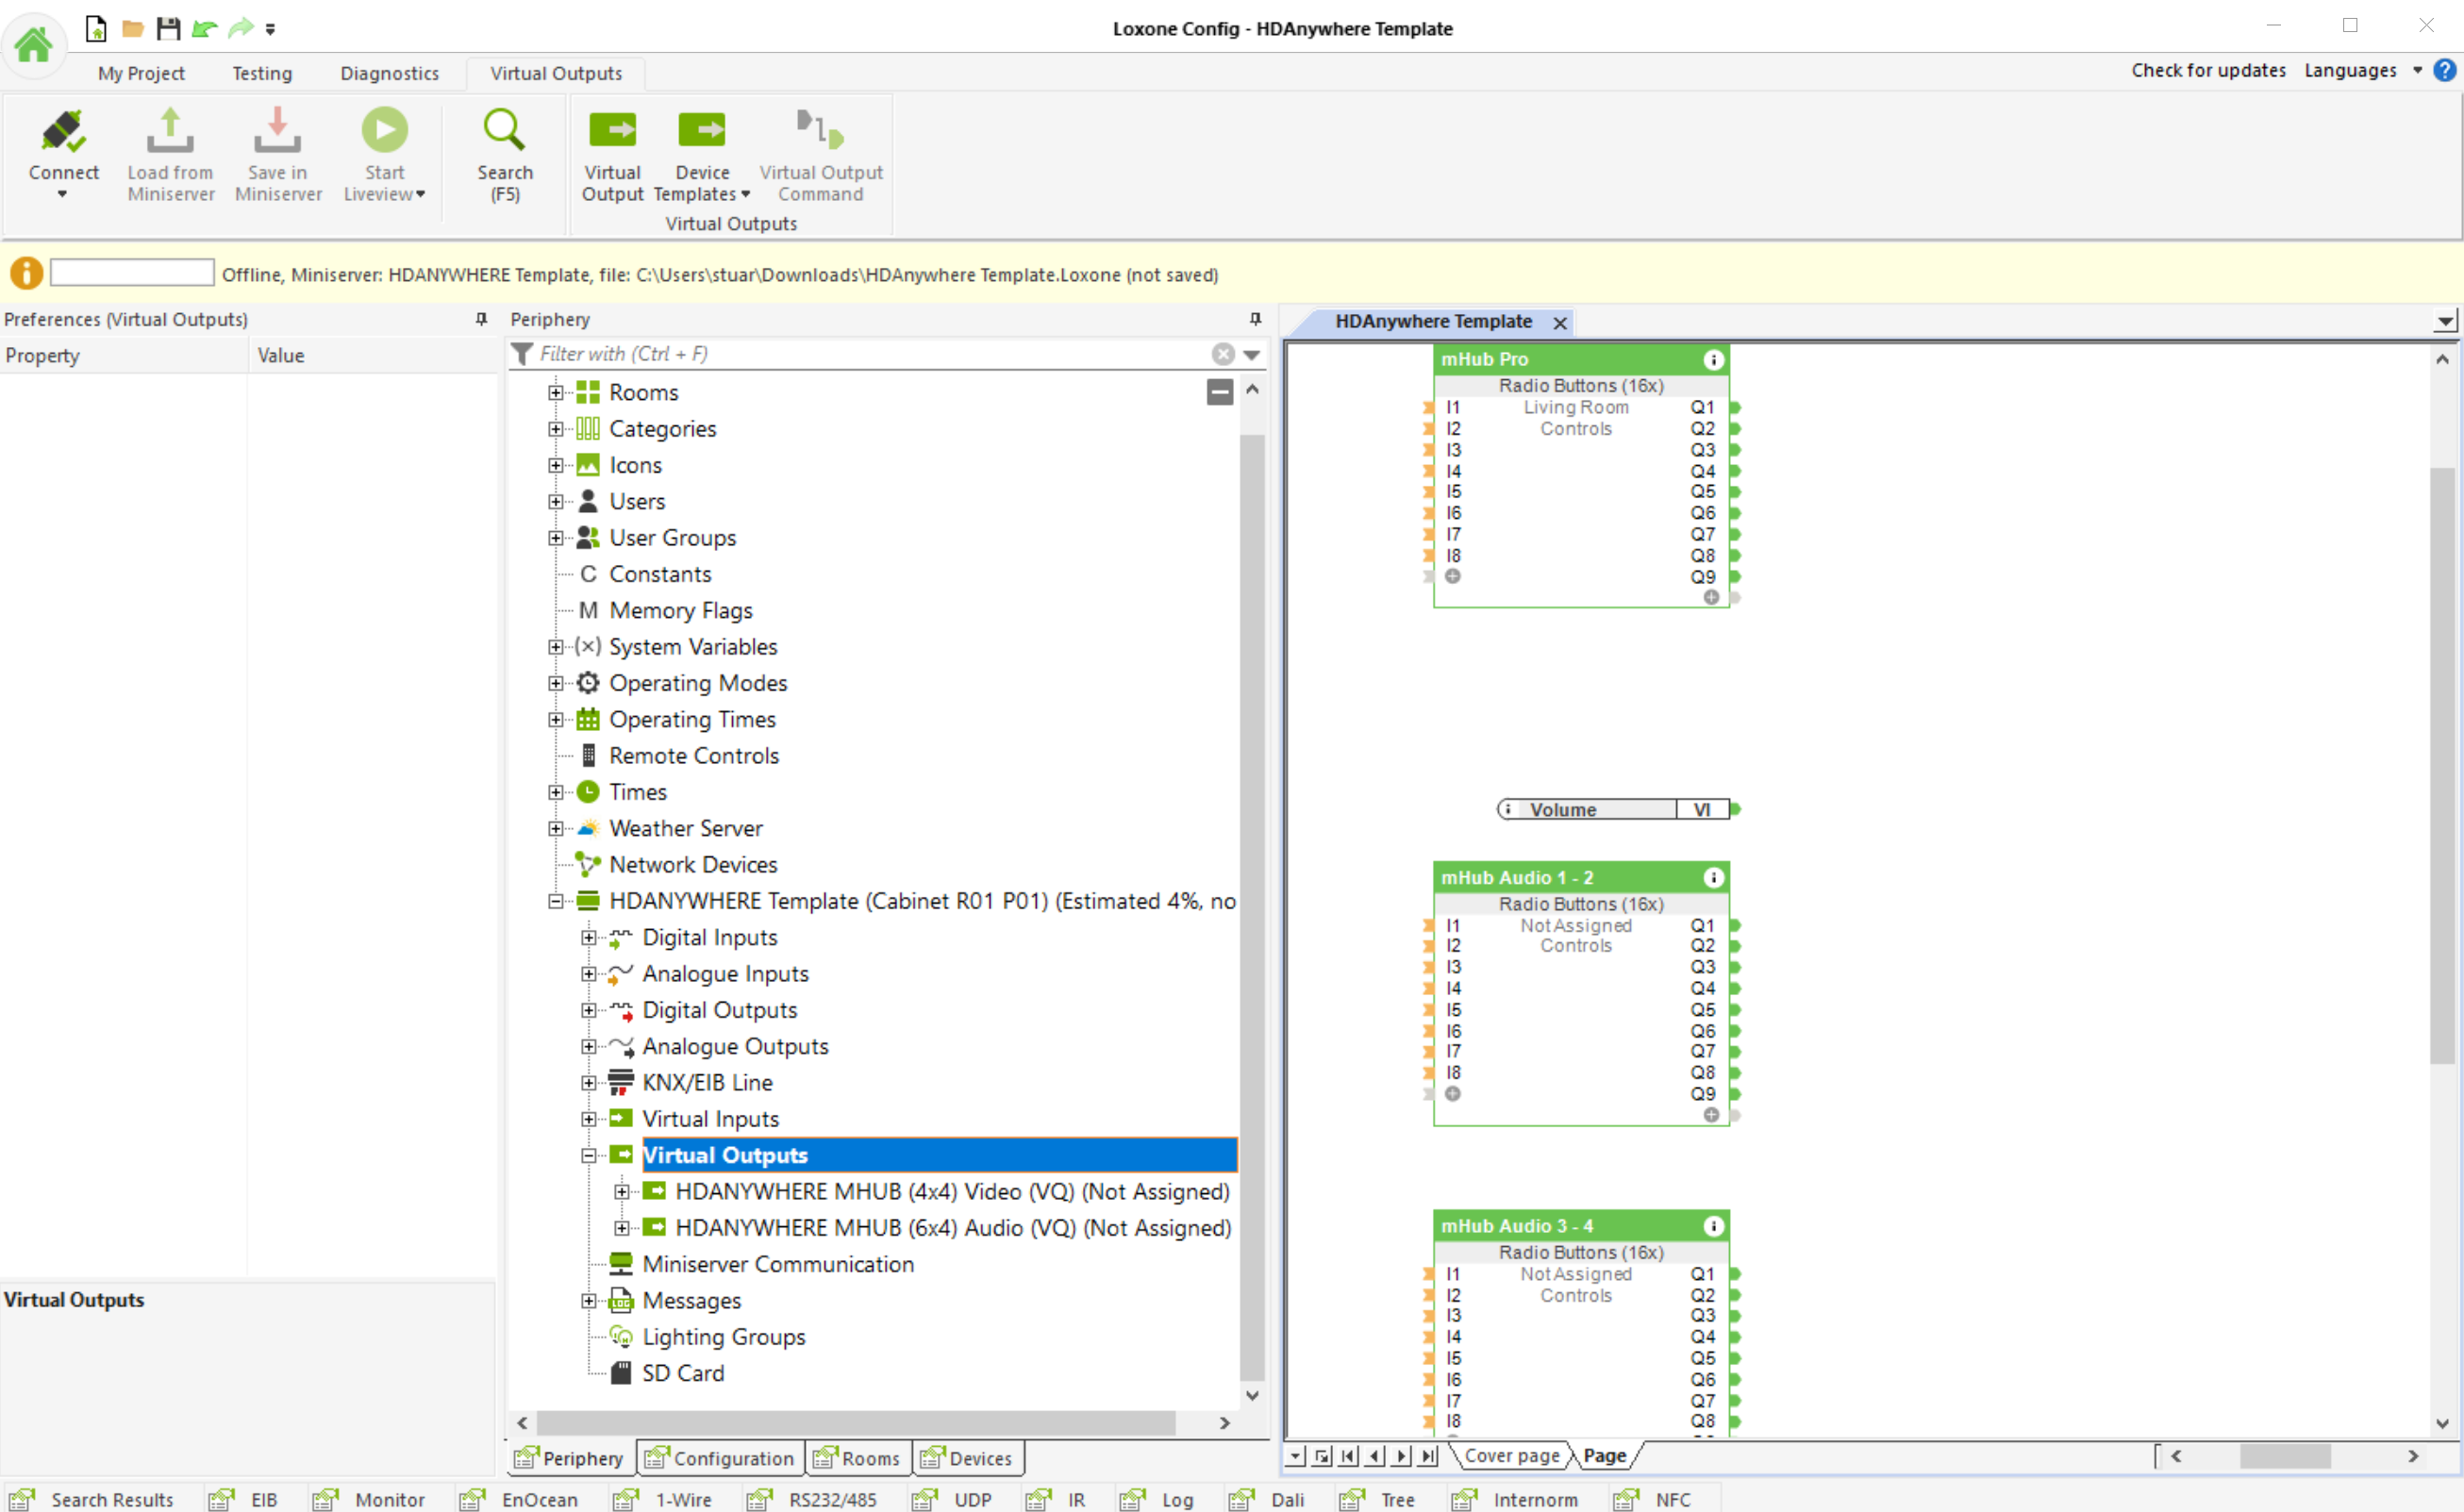
Task: Switch to the Testing ribbon tab
Action: (x=262, y=73)
